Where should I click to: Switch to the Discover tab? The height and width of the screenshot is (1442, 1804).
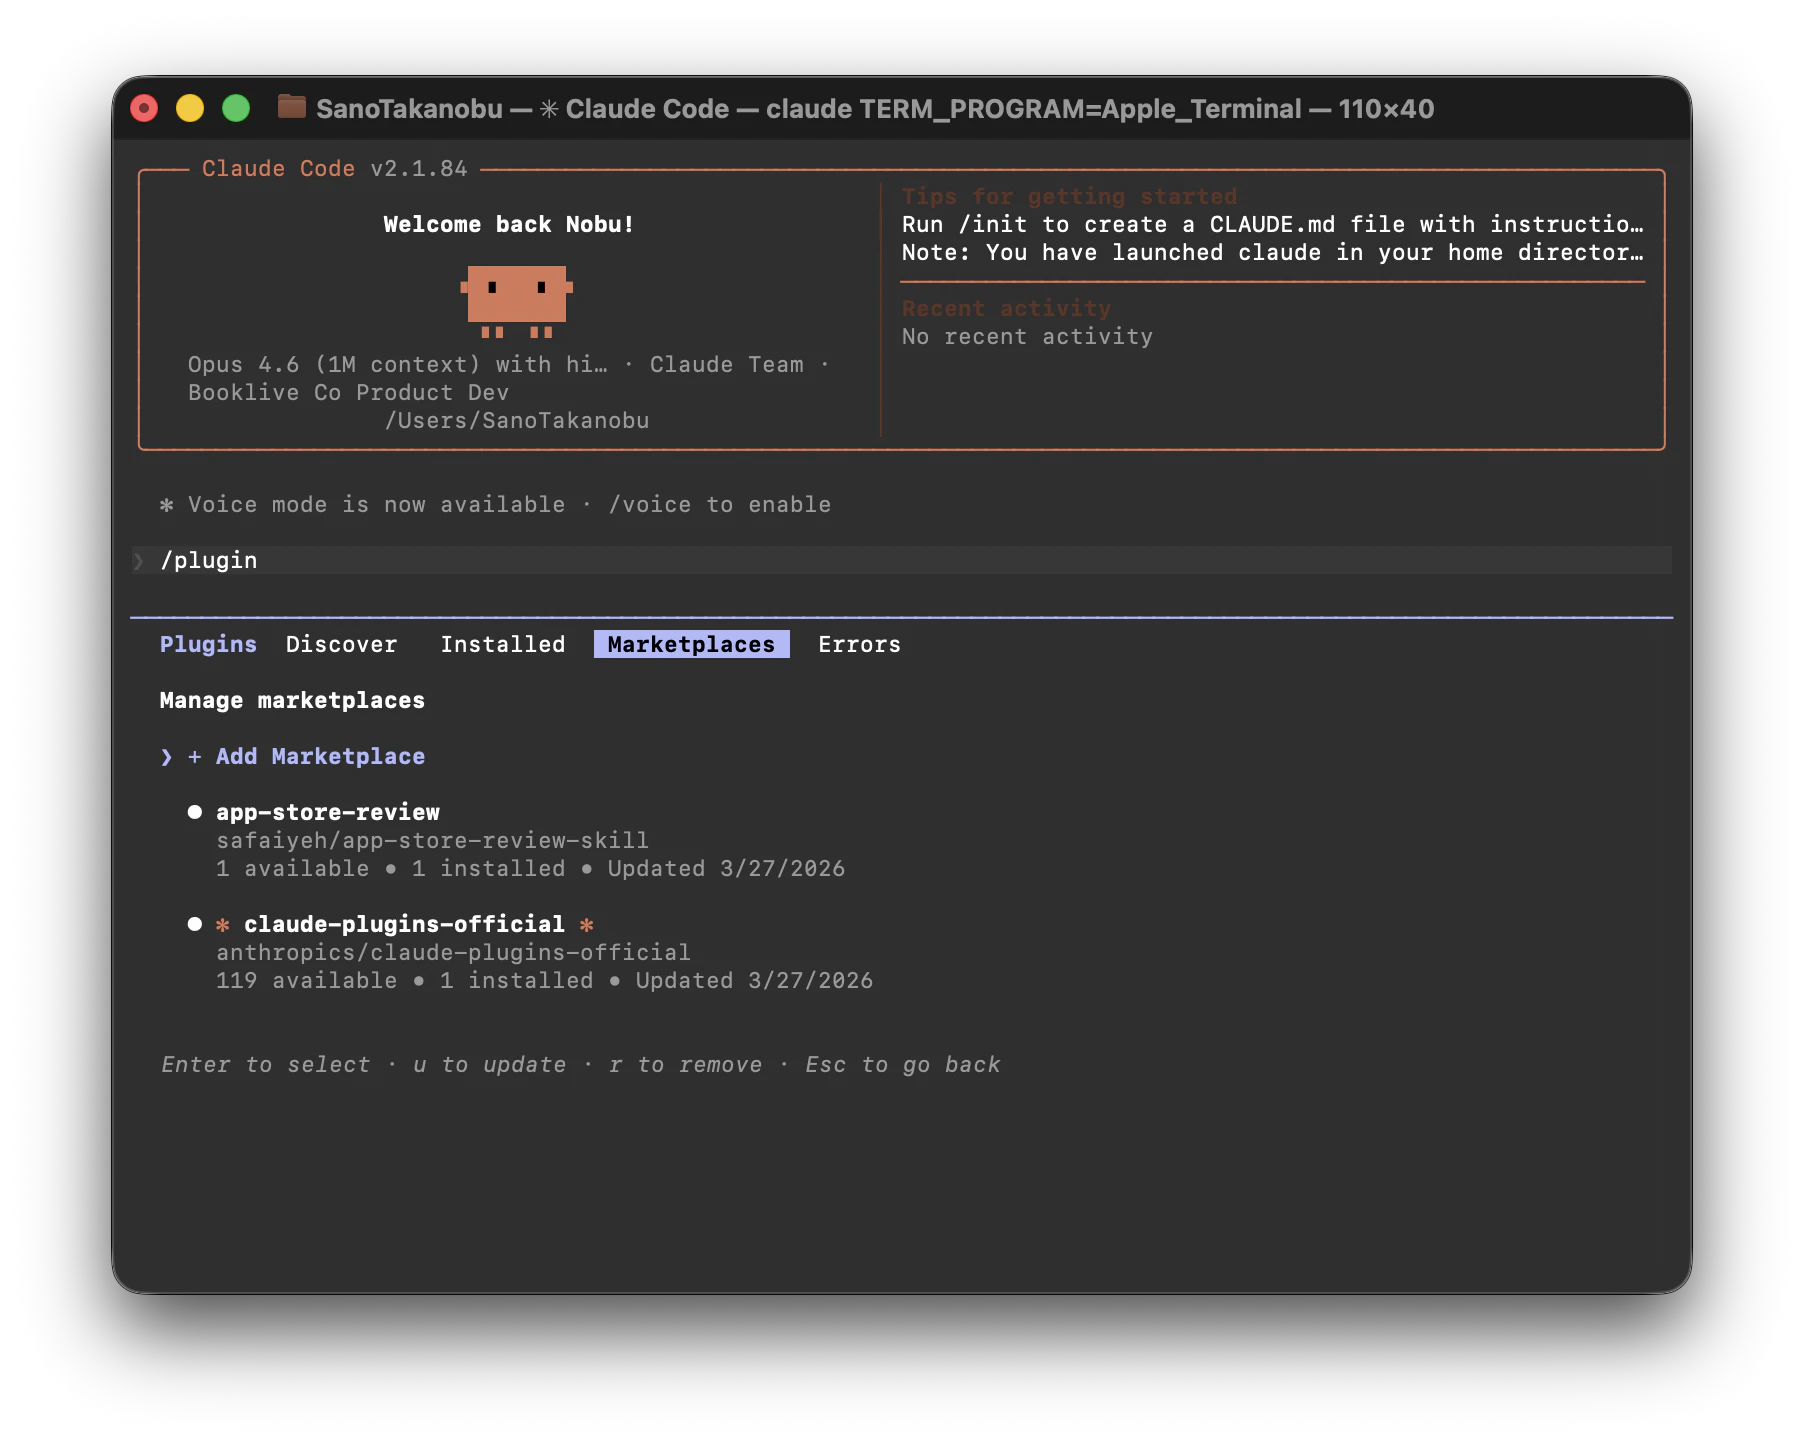(x=341, y=644)
